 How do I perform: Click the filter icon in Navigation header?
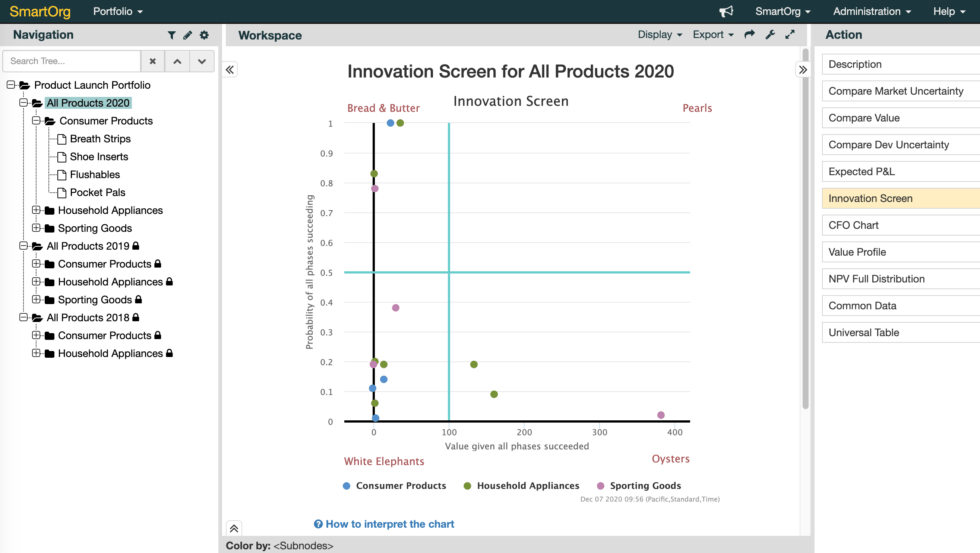[172, 35]
